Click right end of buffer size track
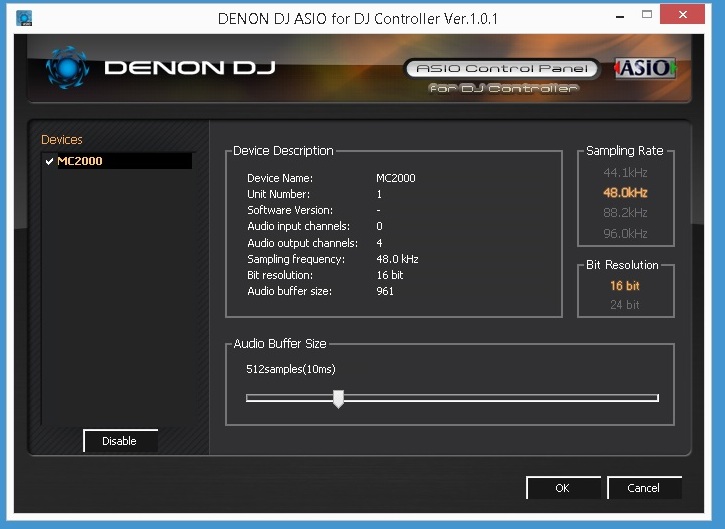Screen dimensions: 725x529 point(655,398)
